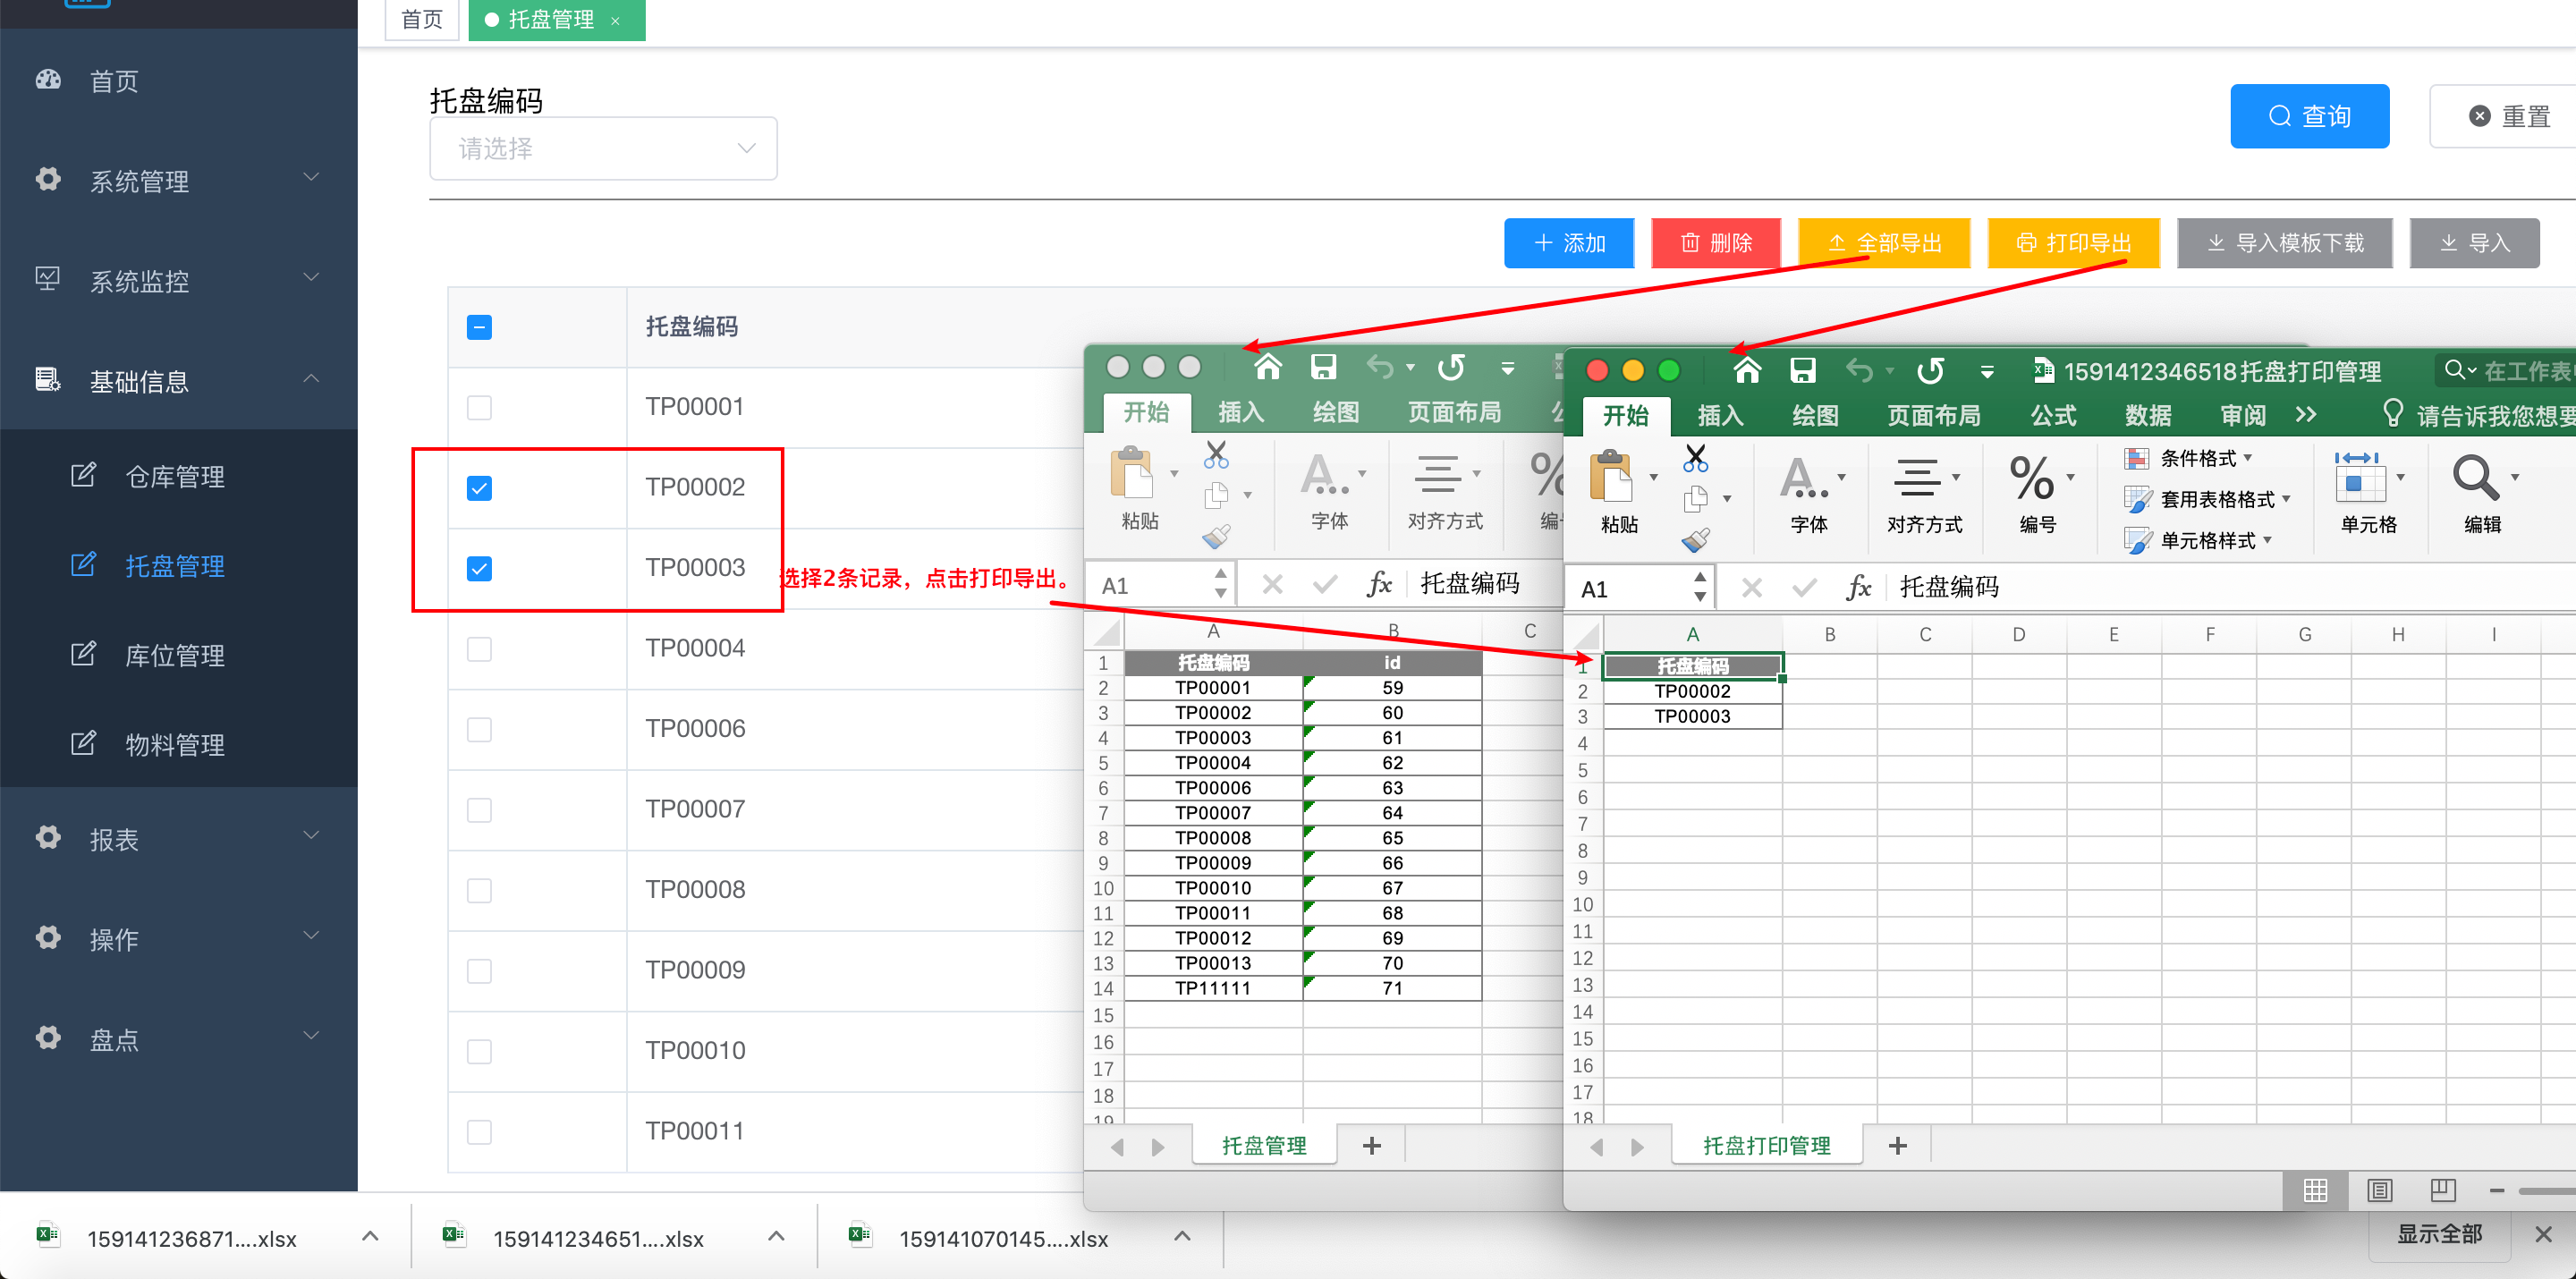The width and height of the screenshot is (2576, 1279).
Task: Click the zoom slider minus in Excel status bar
Action: coord(2497,1190)
